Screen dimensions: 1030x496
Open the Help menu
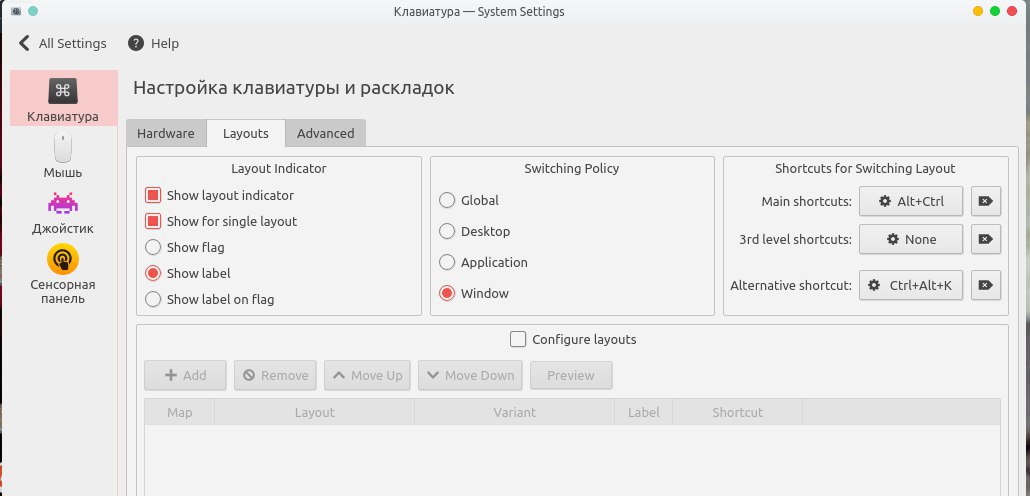[154, 43]
